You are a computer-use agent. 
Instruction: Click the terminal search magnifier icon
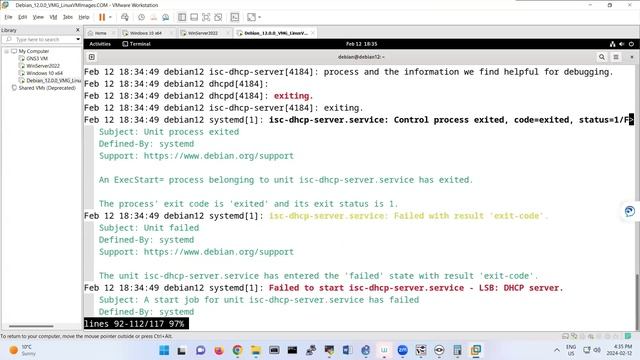[x=602, y=57]
